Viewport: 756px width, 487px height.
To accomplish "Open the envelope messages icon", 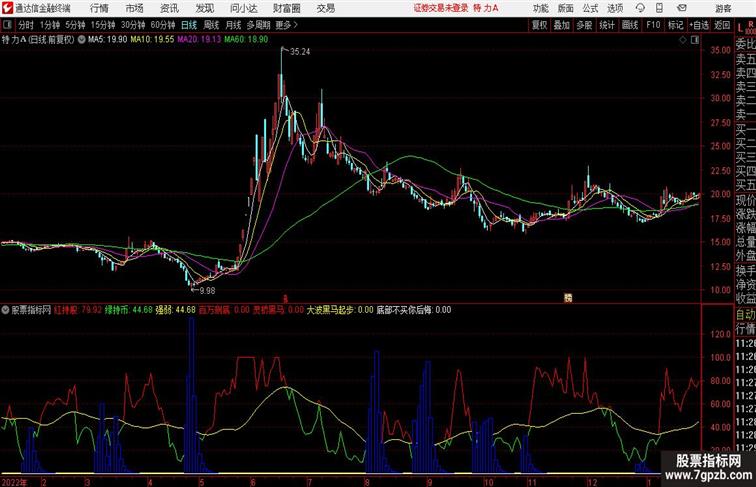I will pyautogui.click(x=681, y=8).
